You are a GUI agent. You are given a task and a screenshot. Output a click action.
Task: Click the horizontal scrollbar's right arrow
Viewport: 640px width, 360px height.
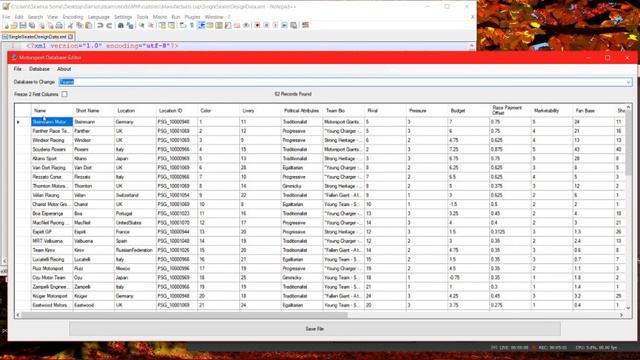pyautogui.click(x=621, y=315)
